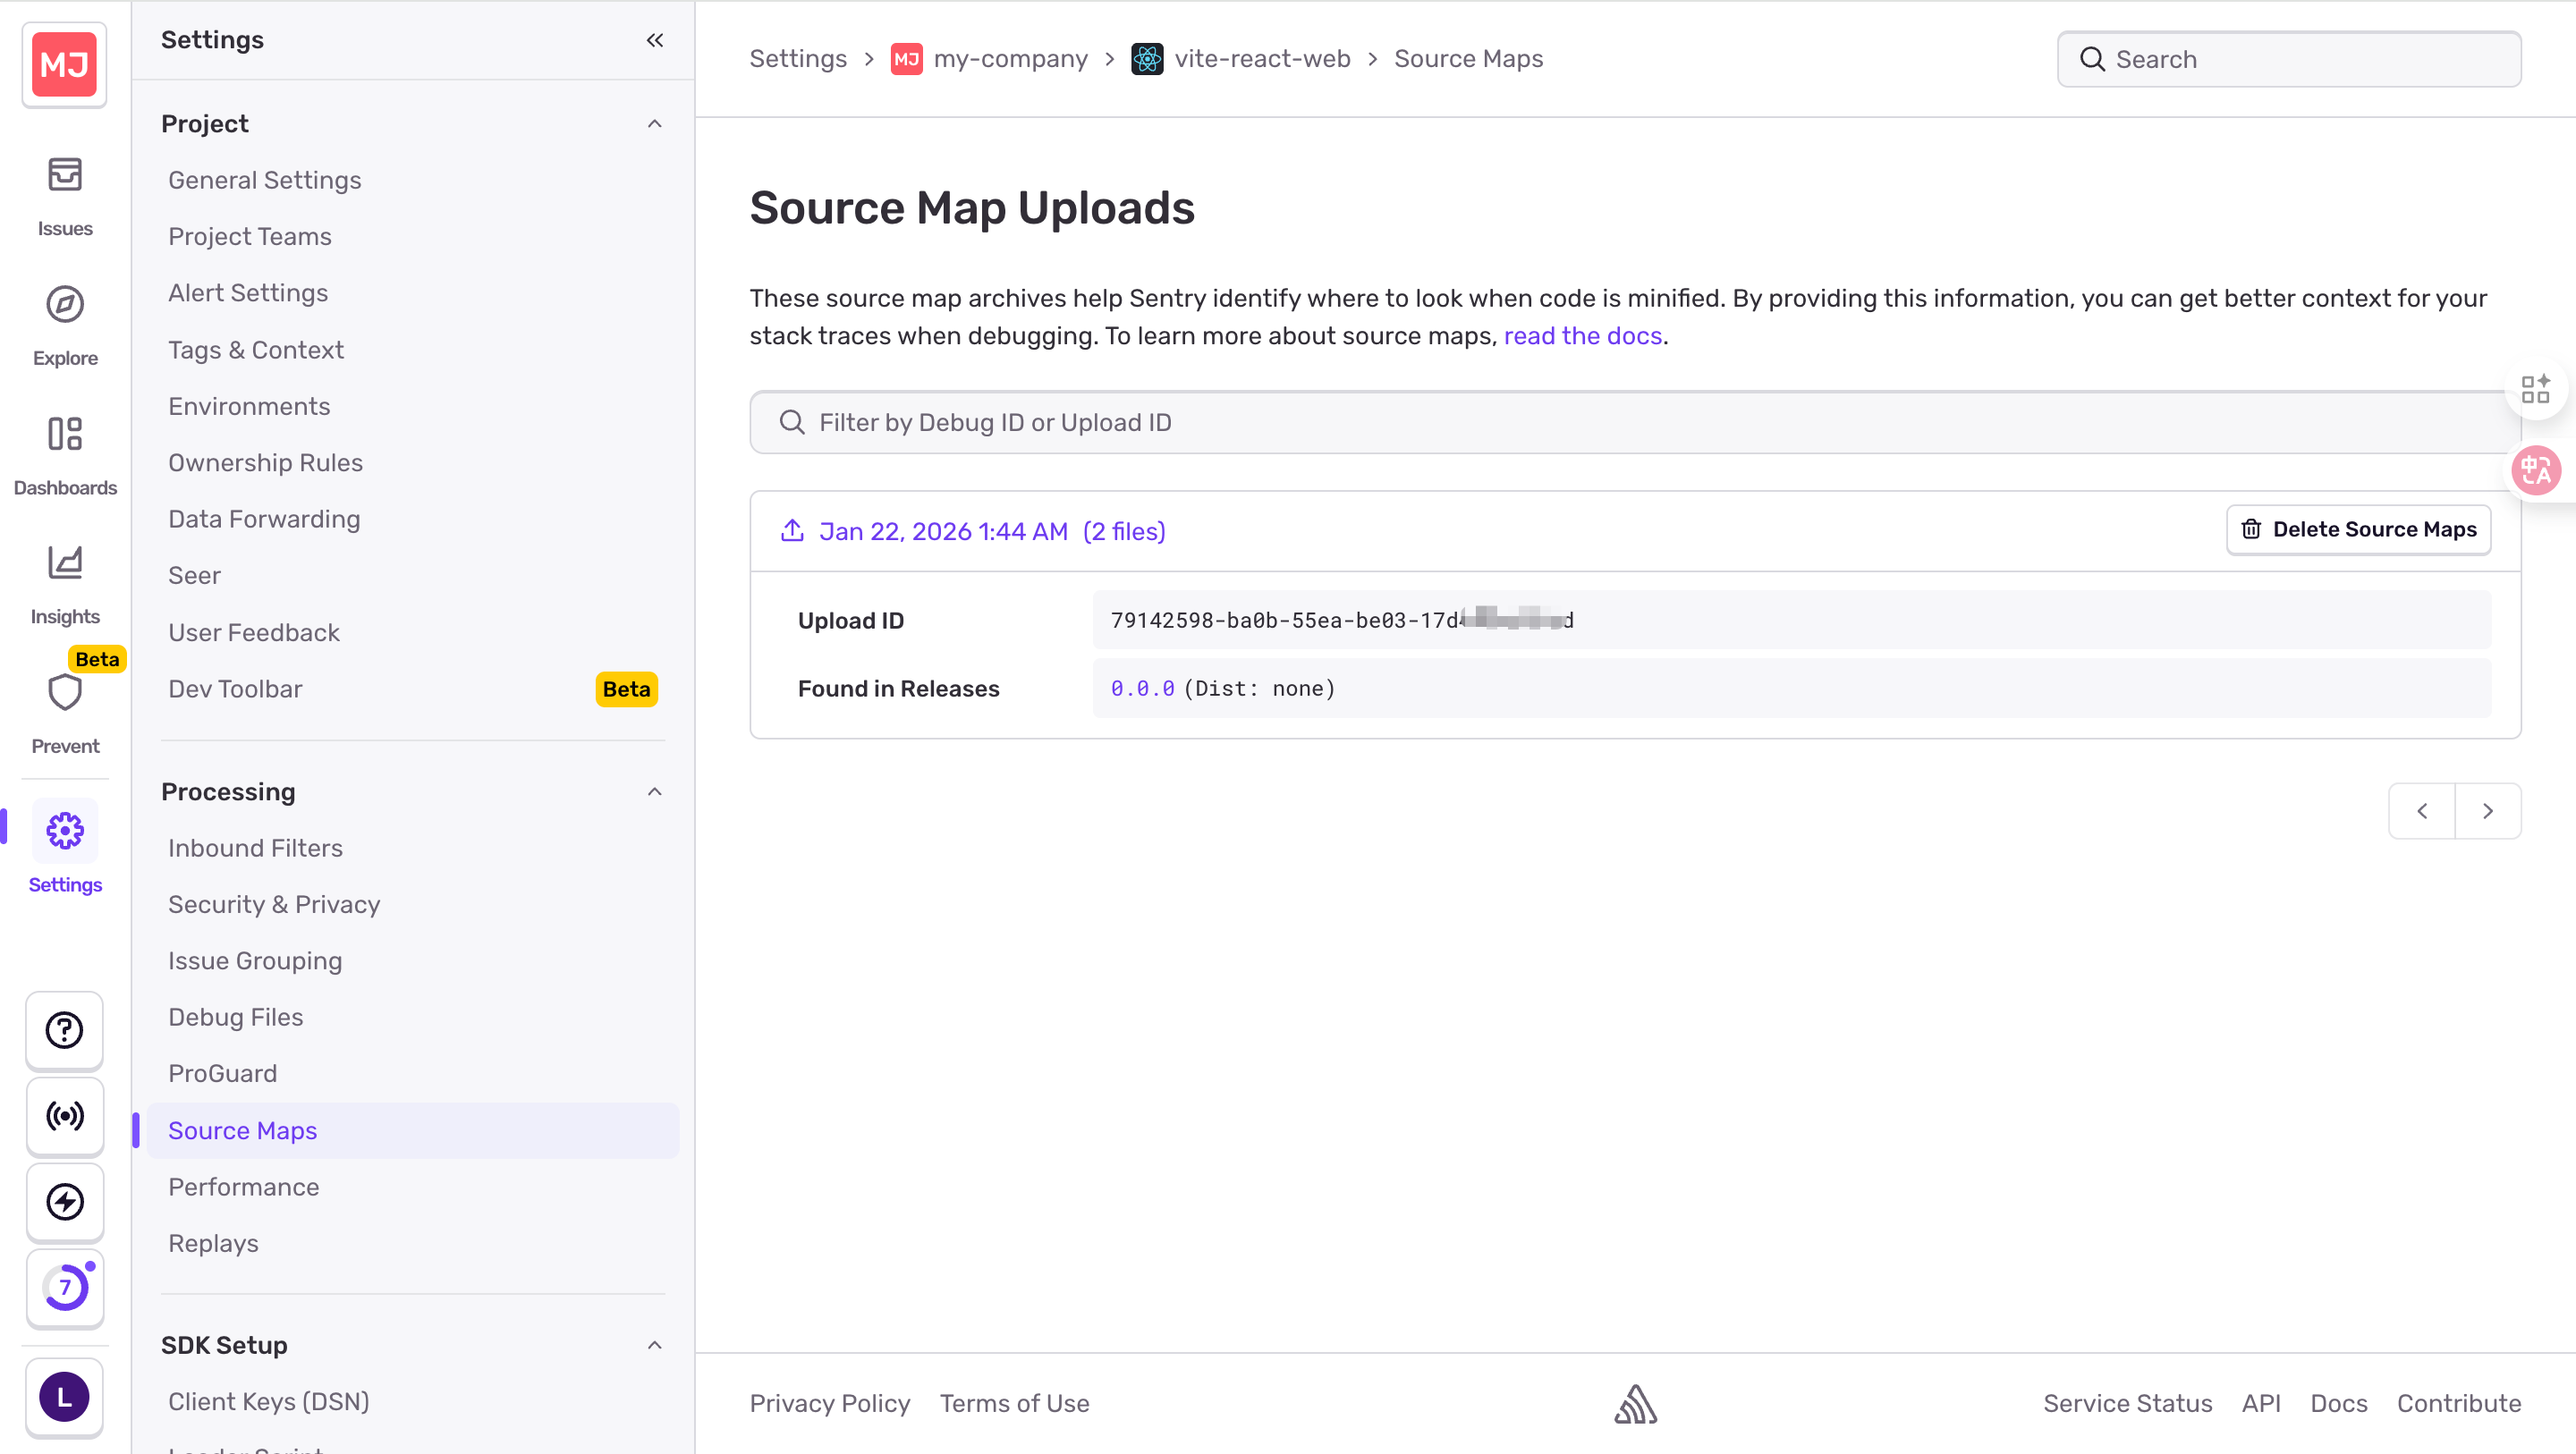Open release 0.0.0 link
The image size is (2576, 1454).
[1142, 688]
